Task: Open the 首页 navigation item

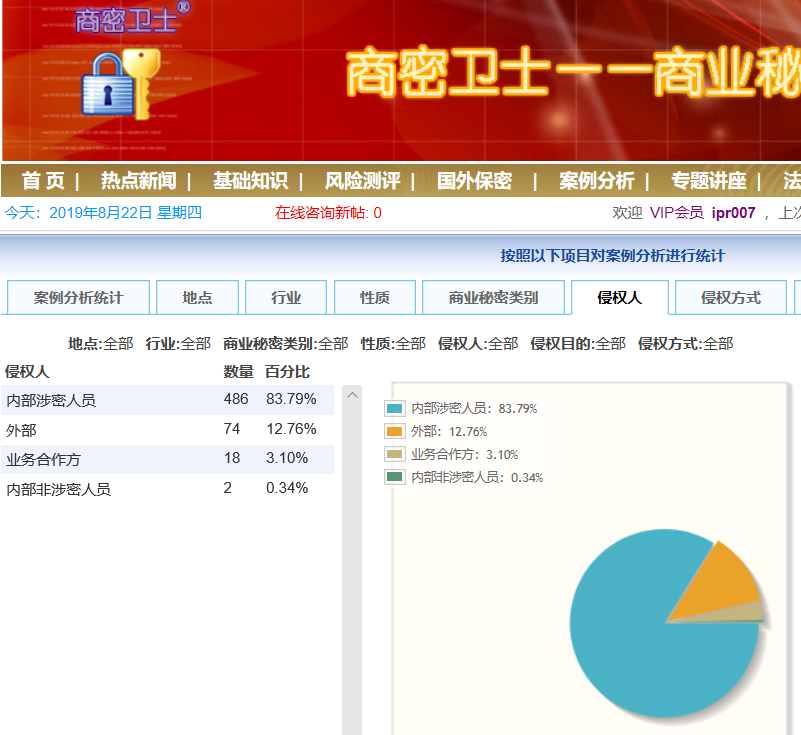Action: click(x=43, y=181)
